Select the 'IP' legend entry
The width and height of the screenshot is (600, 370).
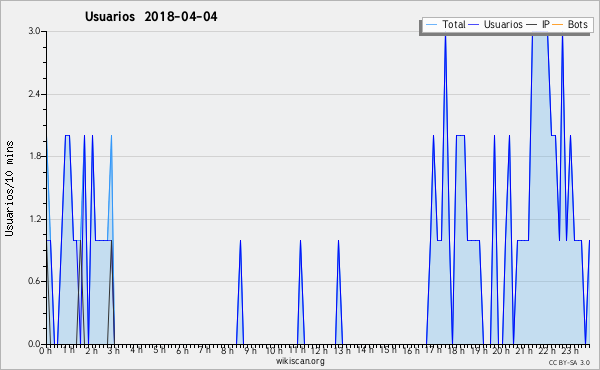[538, 25]
